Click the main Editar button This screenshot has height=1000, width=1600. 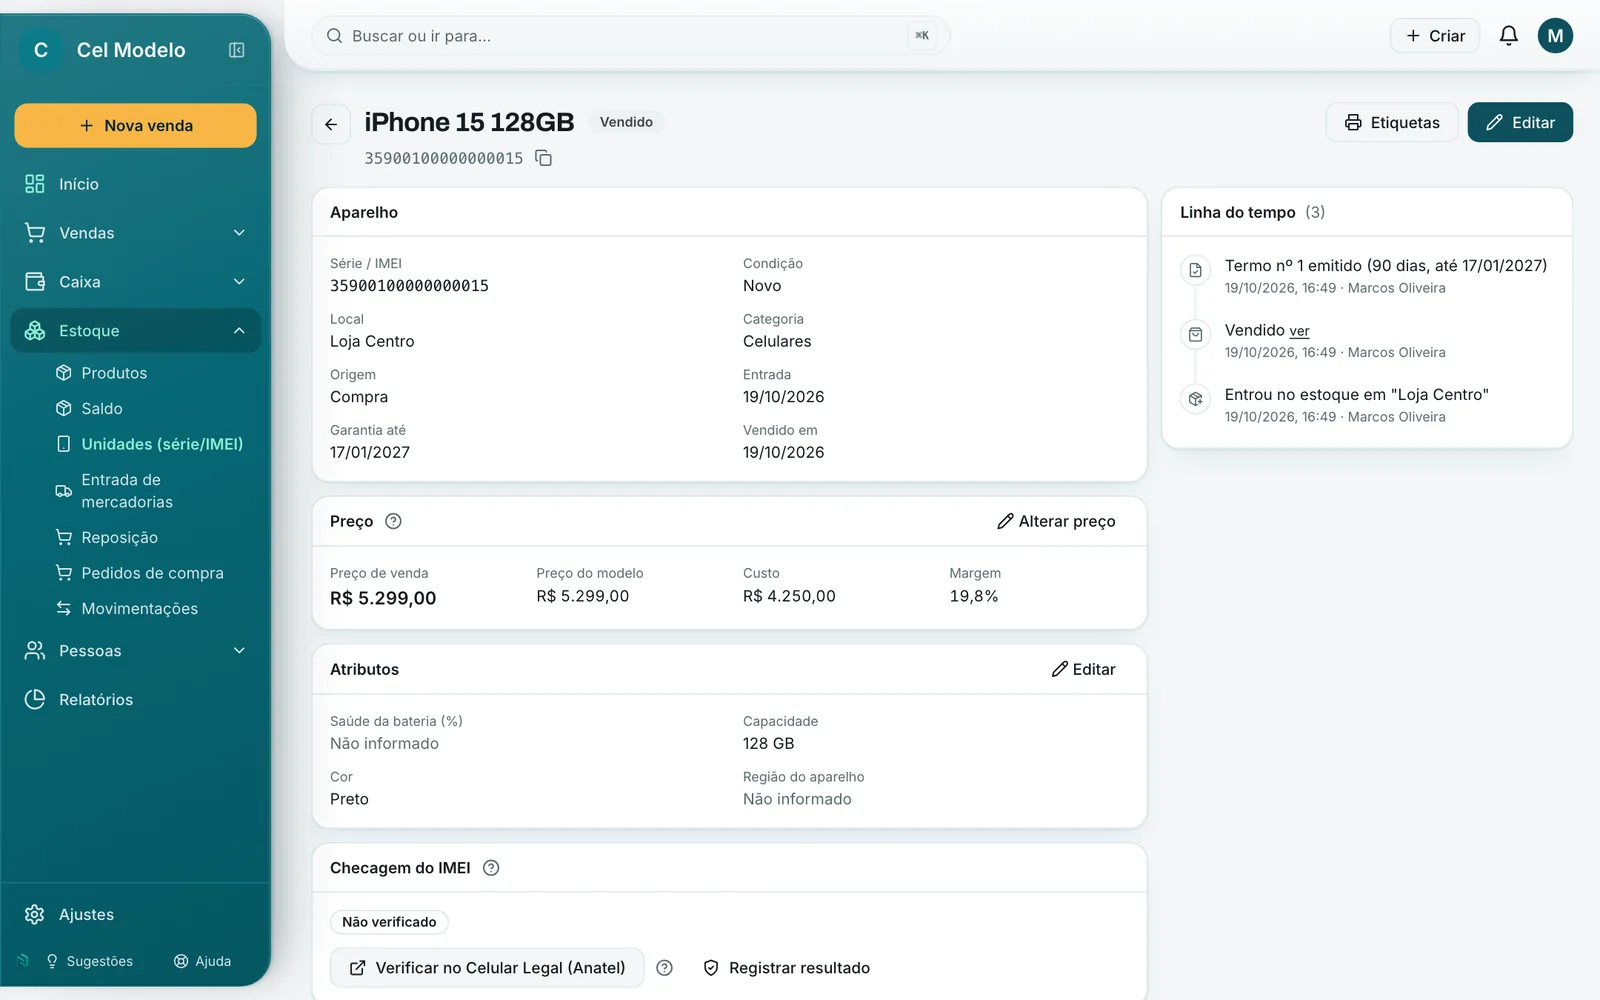click(1520, 122)
